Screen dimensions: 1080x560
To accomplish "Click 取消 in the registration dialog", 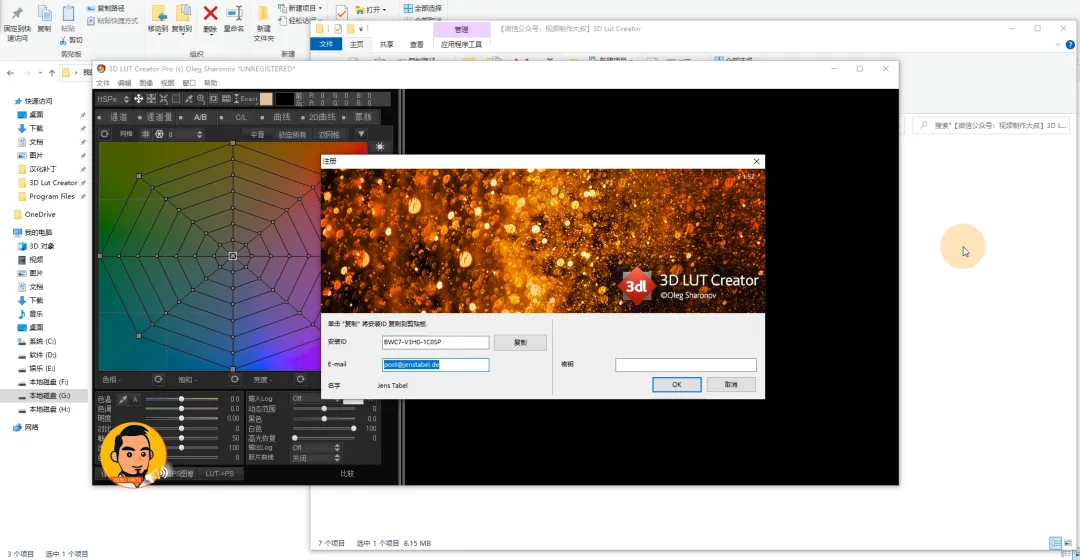I will 731,384.
